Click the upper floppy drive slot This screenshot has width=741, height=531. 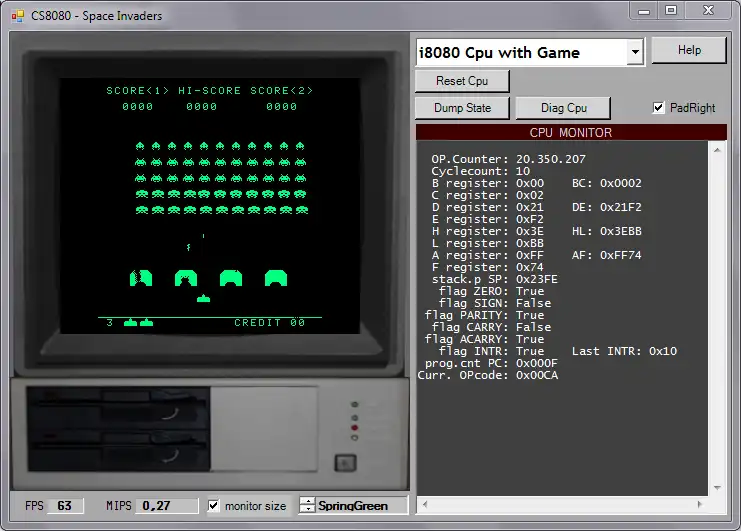(118, 409)
